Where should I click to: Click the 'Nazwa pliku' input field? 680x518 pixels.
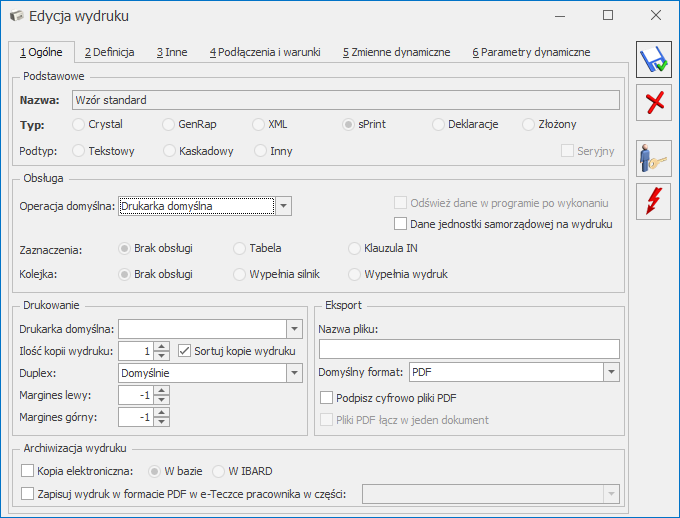coord(469,349)
